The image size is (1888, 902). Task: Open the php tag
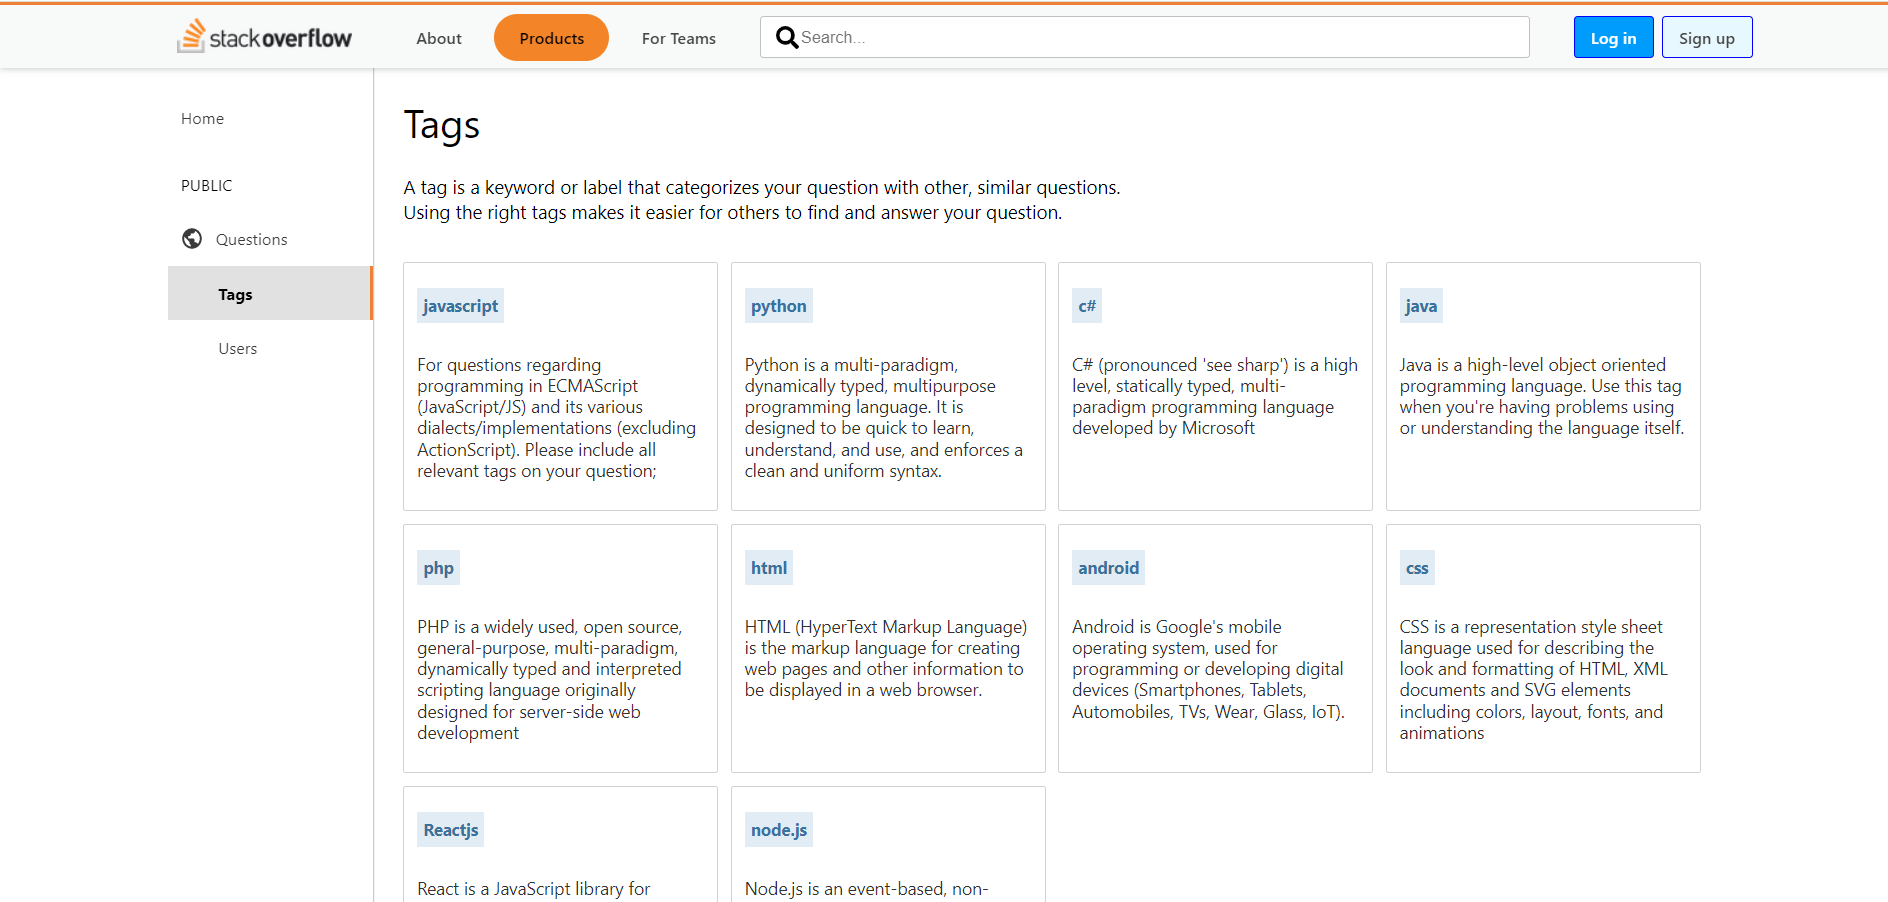click(438, 568)
